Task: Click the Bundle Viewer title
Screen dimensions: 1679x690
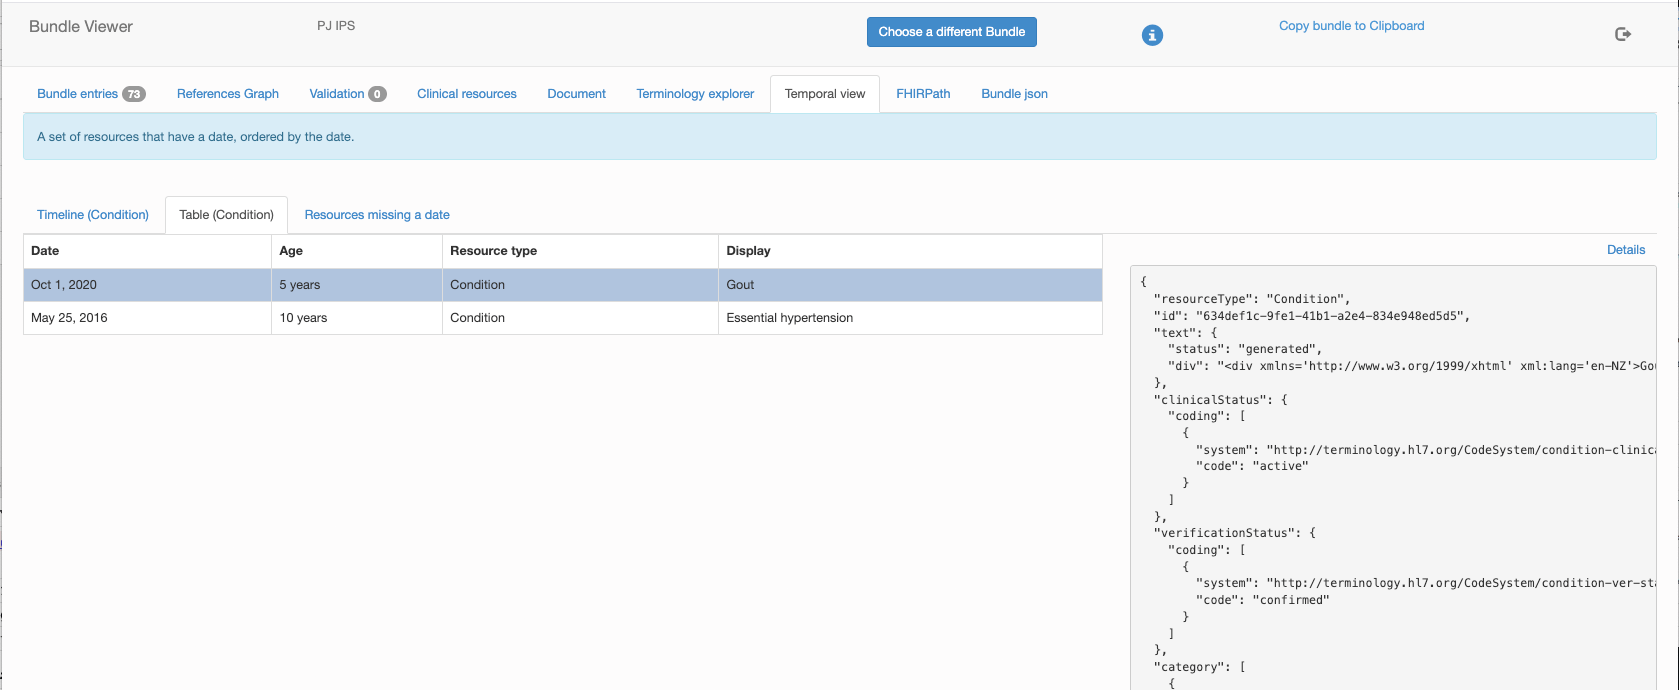Action: coord(81,27)
